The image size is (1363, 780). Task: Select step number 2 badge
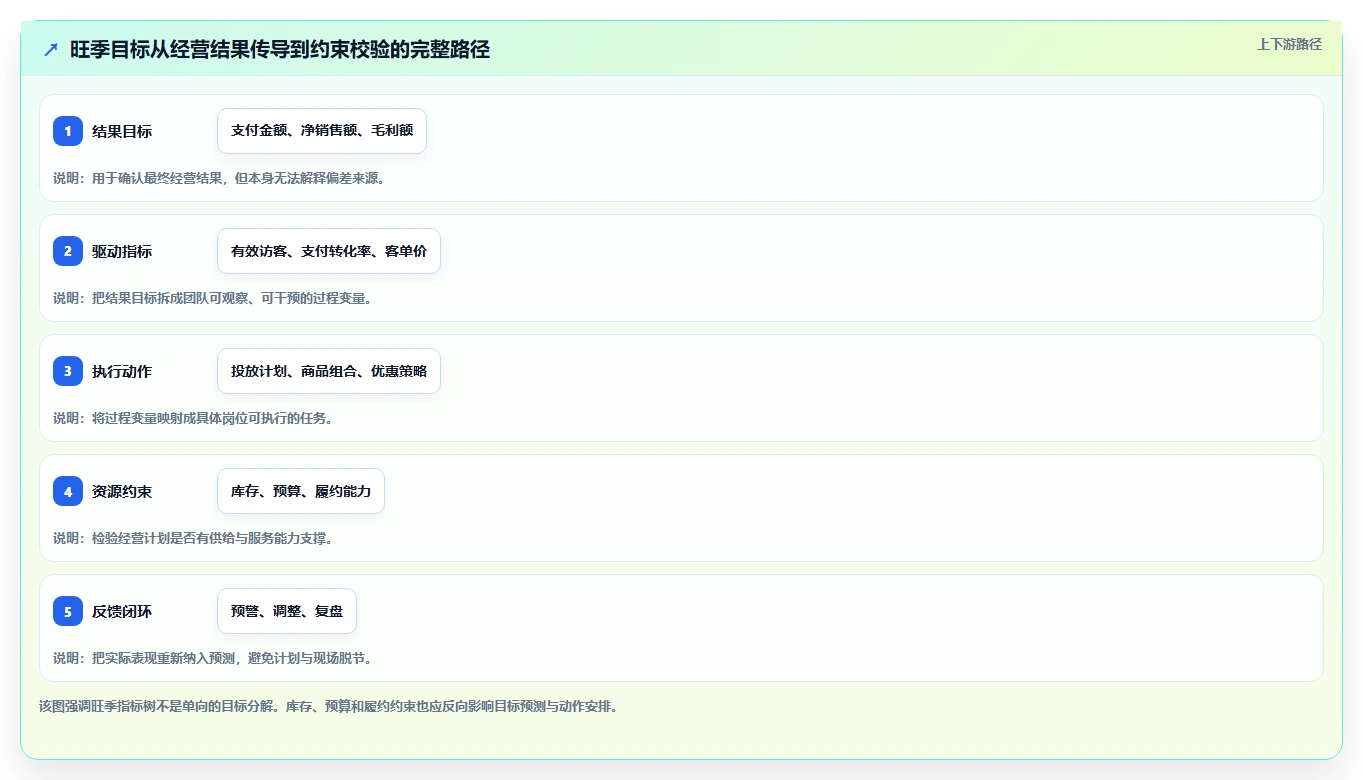[68, 251]
